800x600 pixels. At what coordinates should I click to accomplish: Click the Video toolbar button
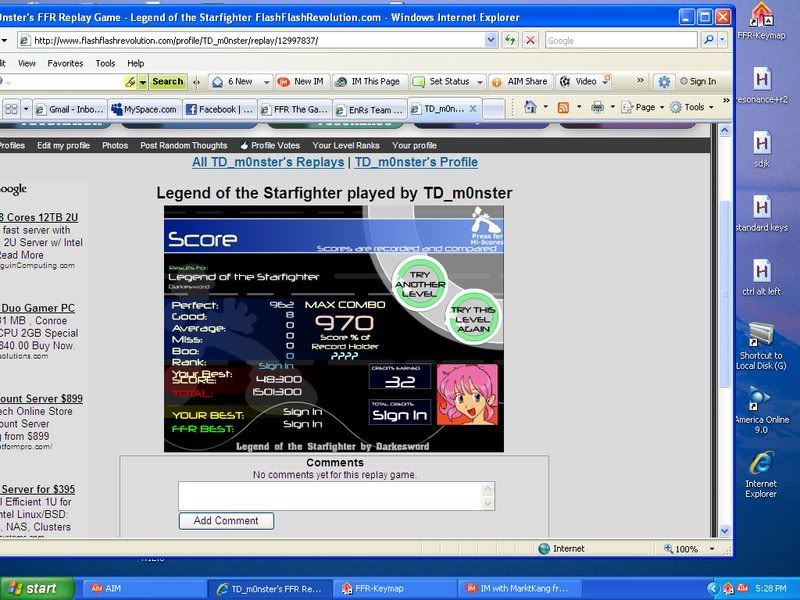click(x=580, y=82)
